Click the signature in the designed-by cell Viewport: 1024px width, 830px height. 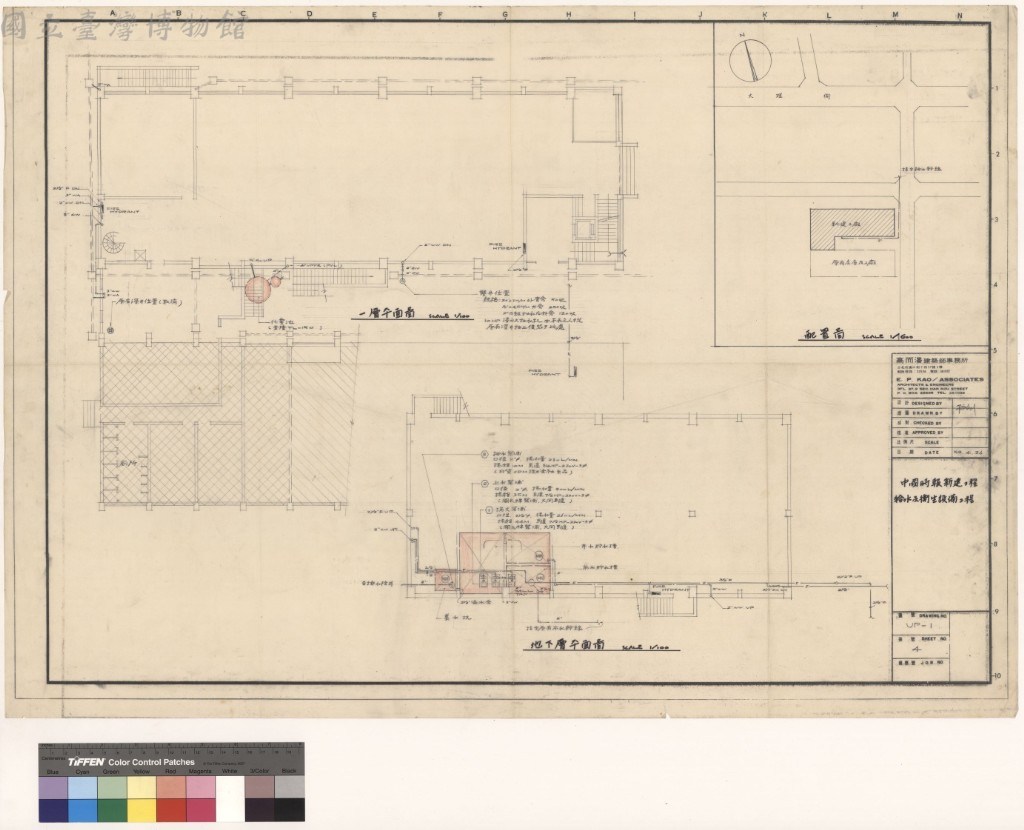[968, 409]
